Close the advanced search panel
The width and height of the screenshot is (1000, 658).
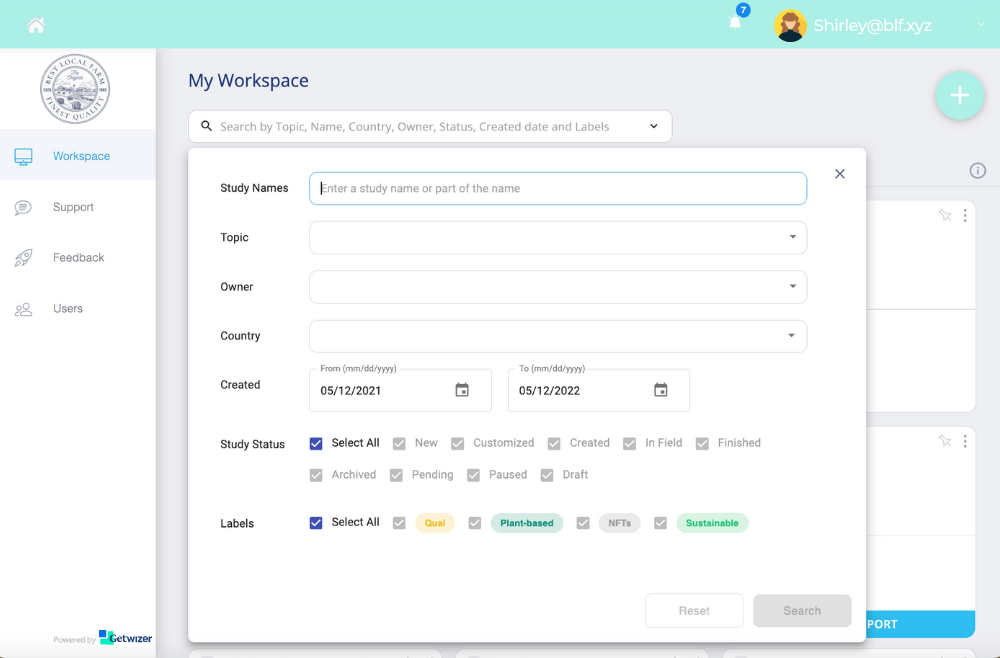point(840,173)
